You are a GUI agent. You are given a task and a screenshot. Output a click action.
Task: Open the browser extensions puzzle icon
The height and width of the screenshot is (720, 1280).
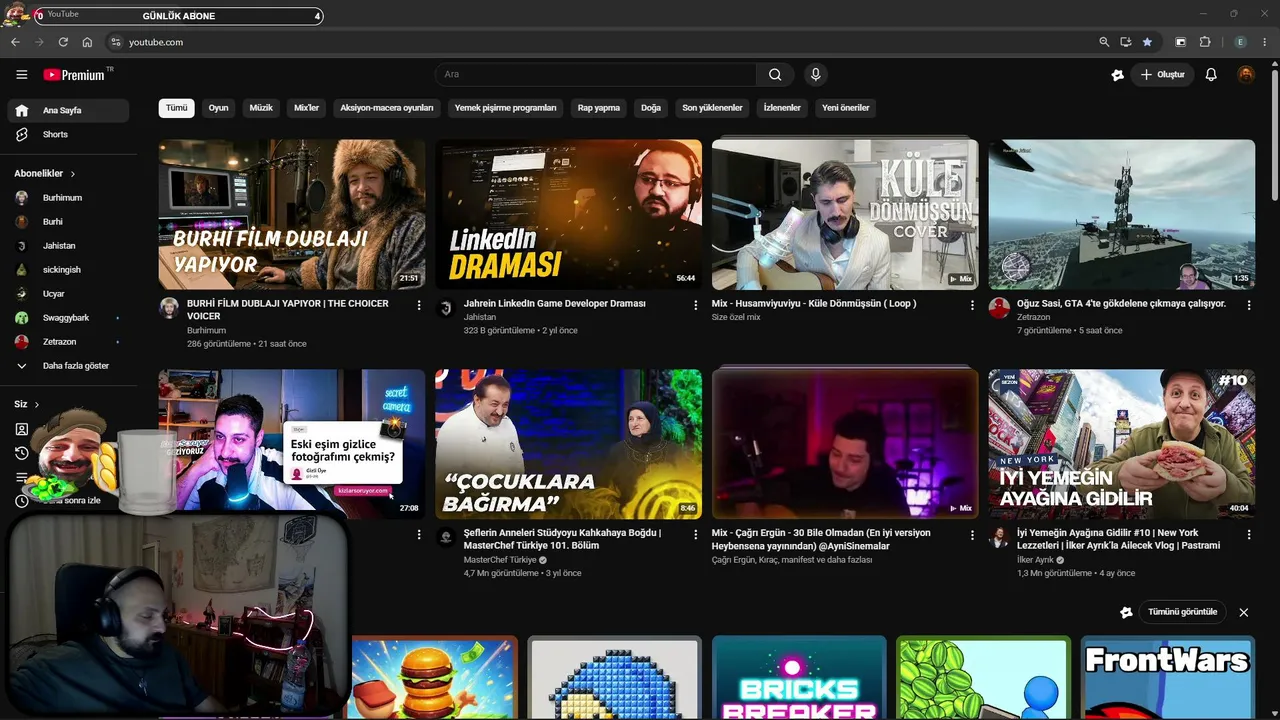pyautogui.click(x=1205, y=42)
